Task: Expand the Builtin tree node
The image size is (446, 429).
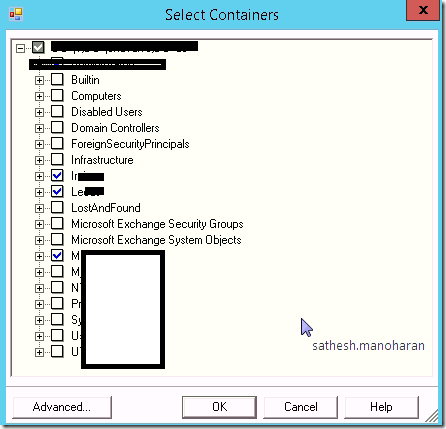Action: point(39,80)
